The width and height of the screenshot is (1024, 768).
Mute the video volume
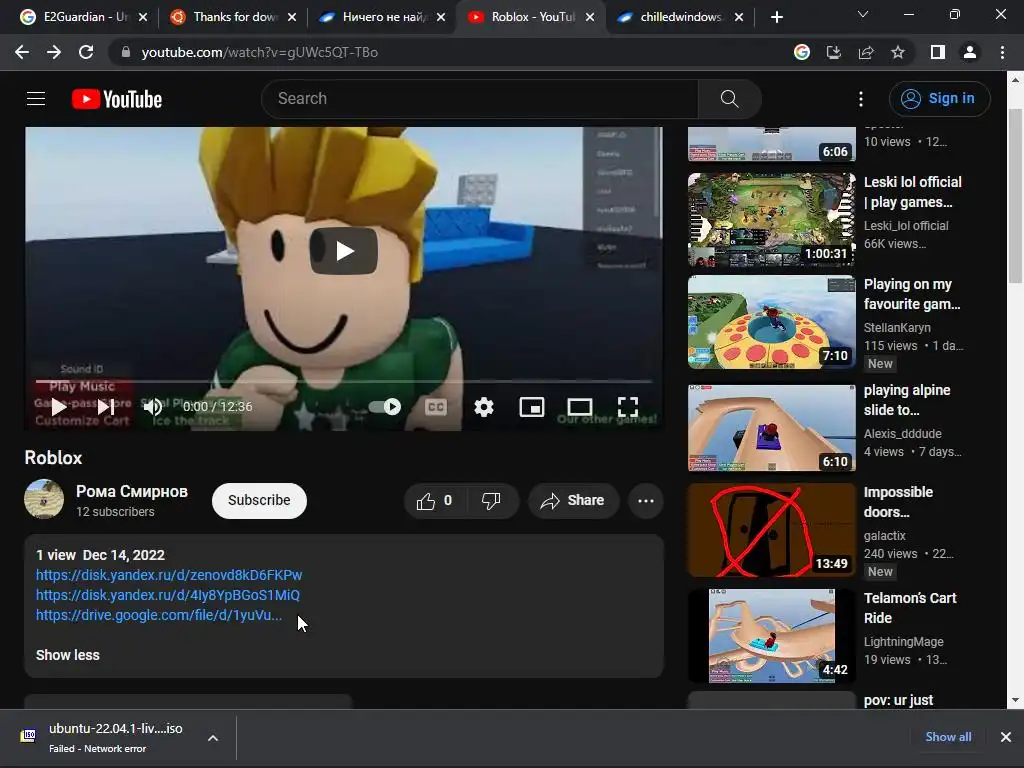tap(153, 407)
